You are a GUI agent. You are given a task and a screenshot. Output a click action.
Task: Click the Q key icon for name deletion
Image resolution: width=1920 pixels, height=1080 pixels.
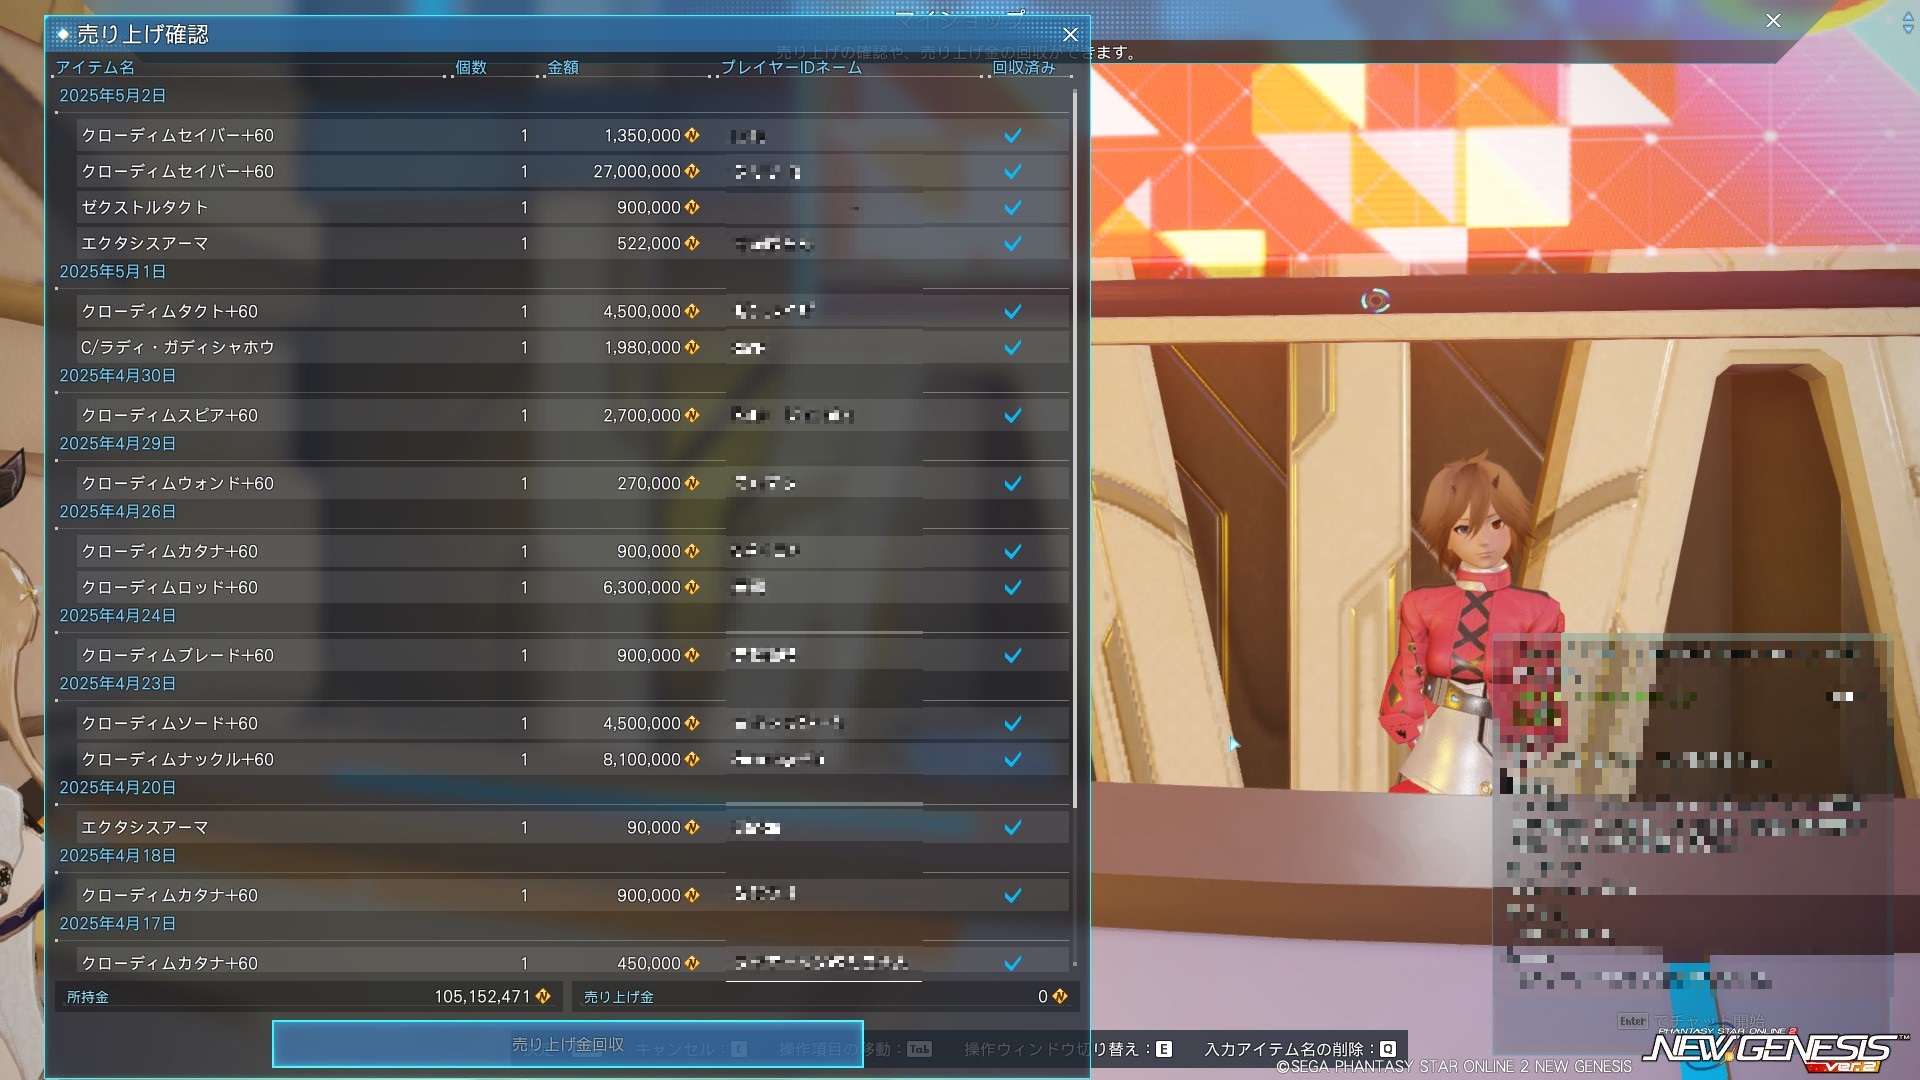coord(1388,1049)
